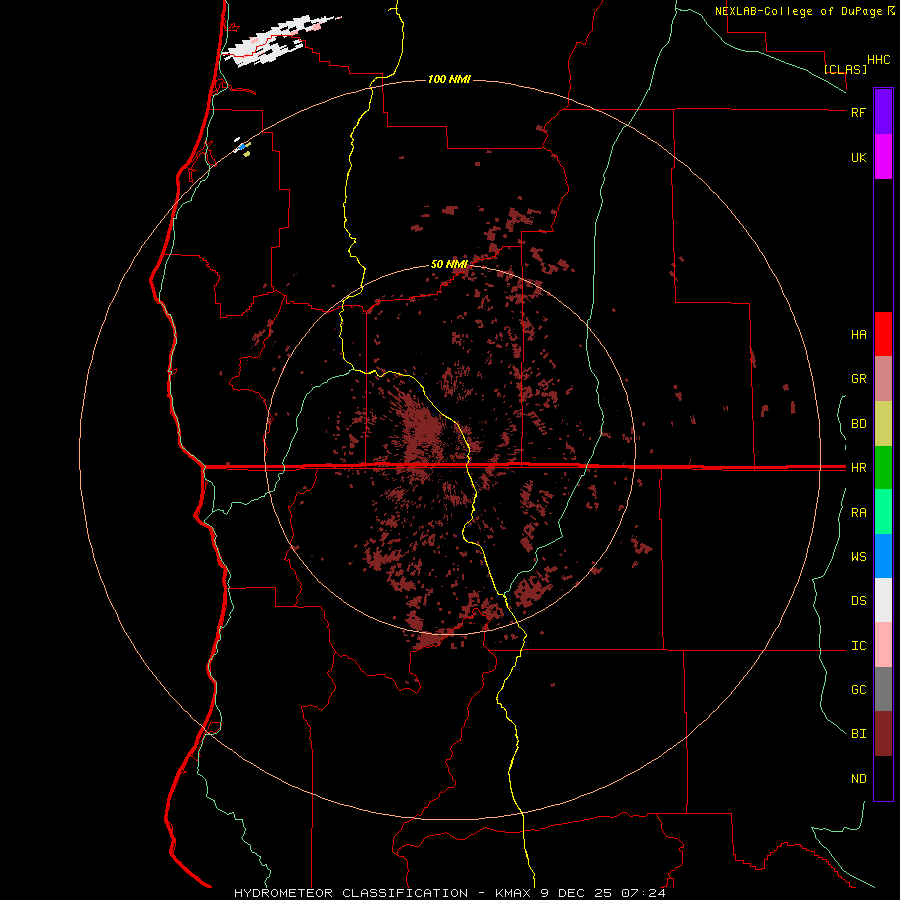Click the WS legend label
The width and height of the screenshot is (900, 900).
(x=858, y=556)
